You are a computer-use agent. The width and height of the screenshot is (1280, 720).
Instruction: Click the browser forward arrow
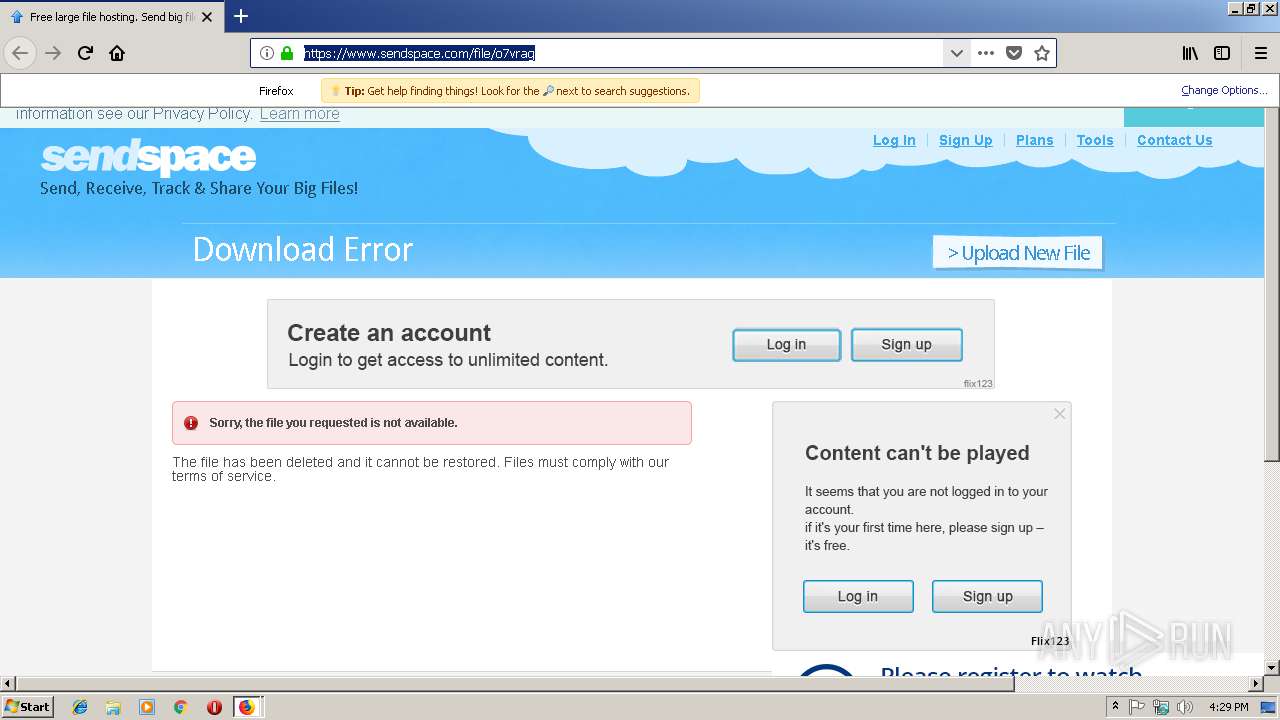(53, 53)
